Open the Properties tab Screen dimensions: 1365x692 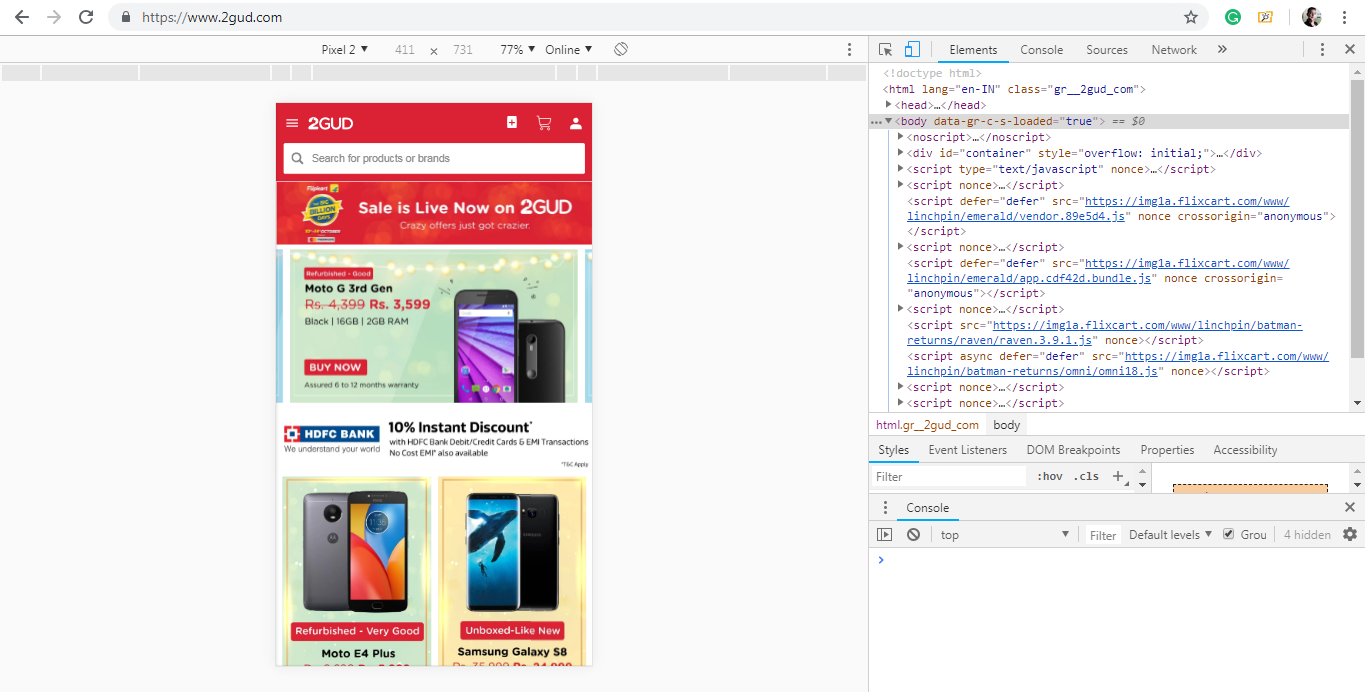click(x=1167, y=450)
